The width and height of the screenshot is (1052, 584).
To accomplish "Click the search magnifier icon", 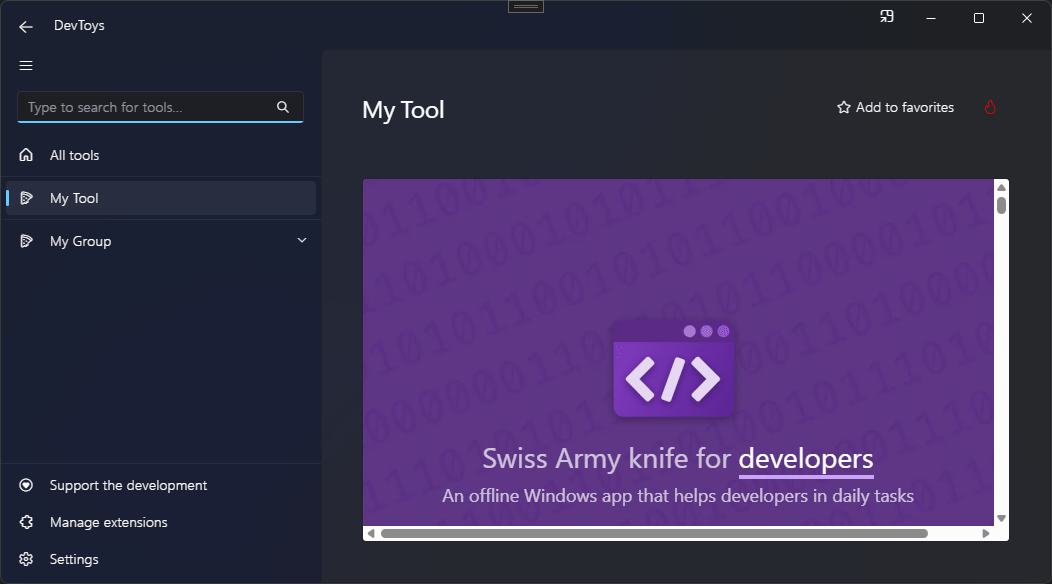I will click(283, 107).
